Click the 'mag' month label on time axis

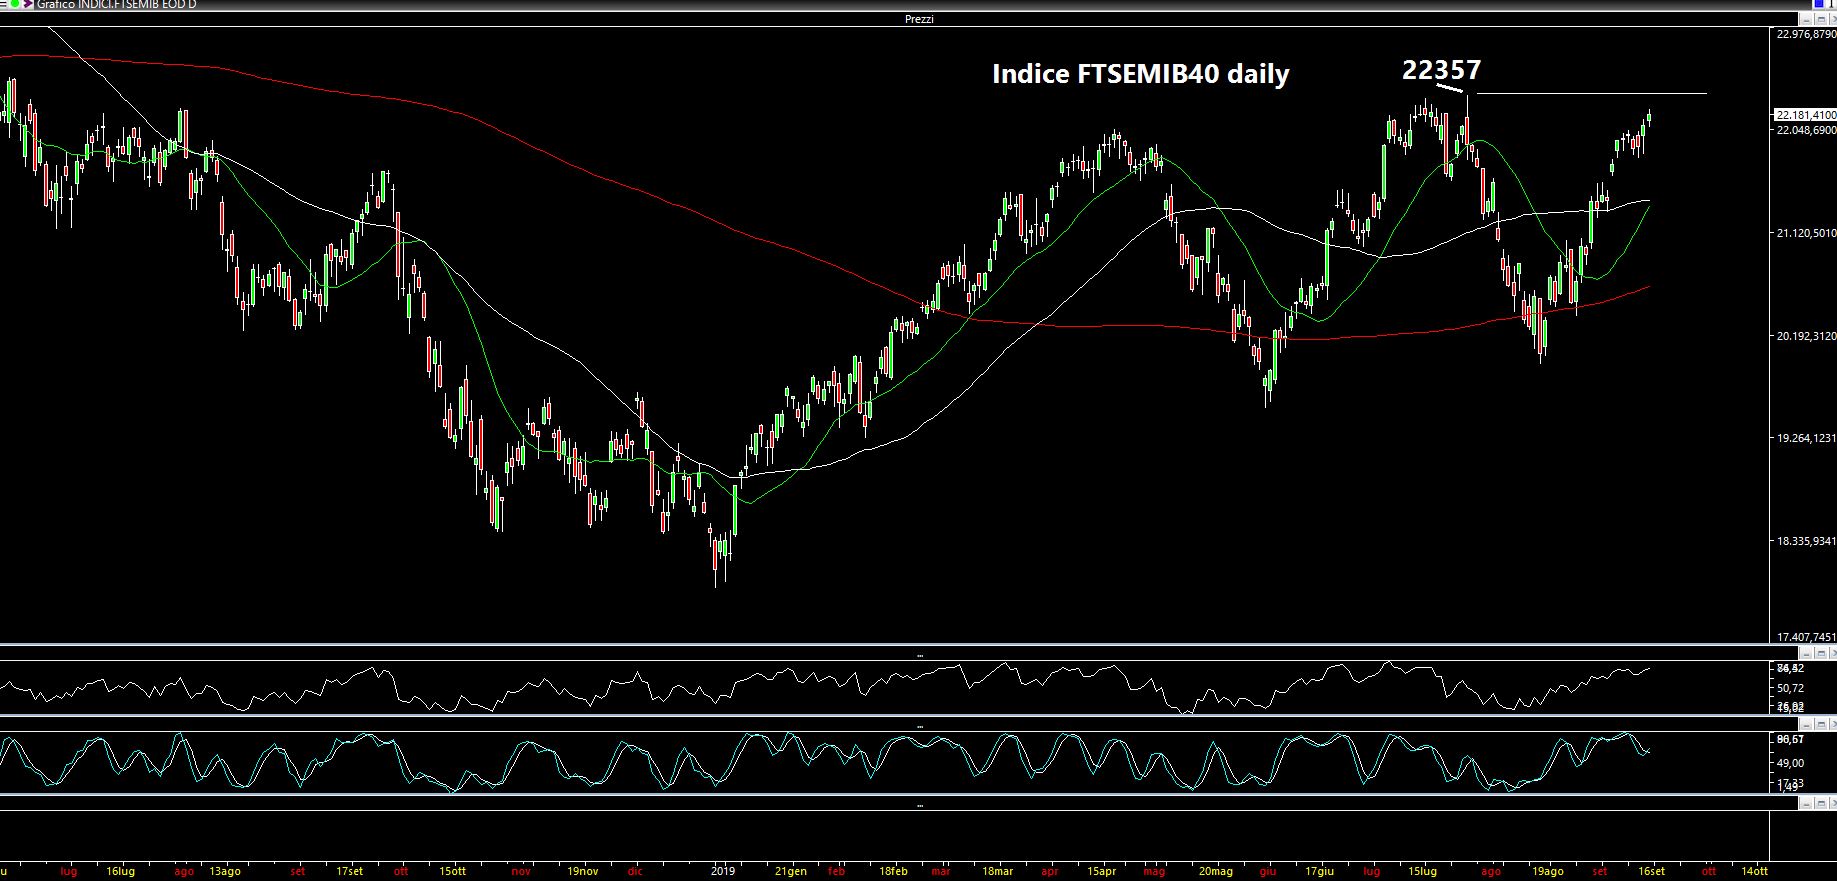tap(1155, 871)
